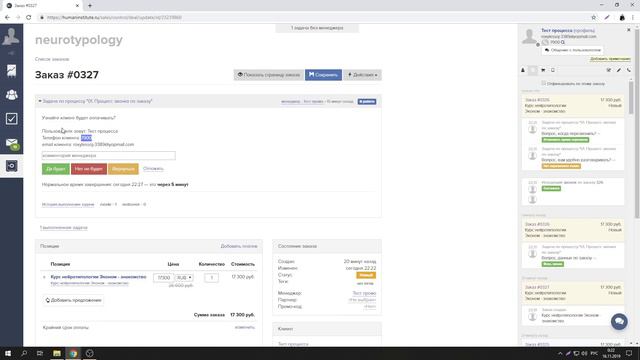Click the red 'Нет не будет' button

pos(89,169)
